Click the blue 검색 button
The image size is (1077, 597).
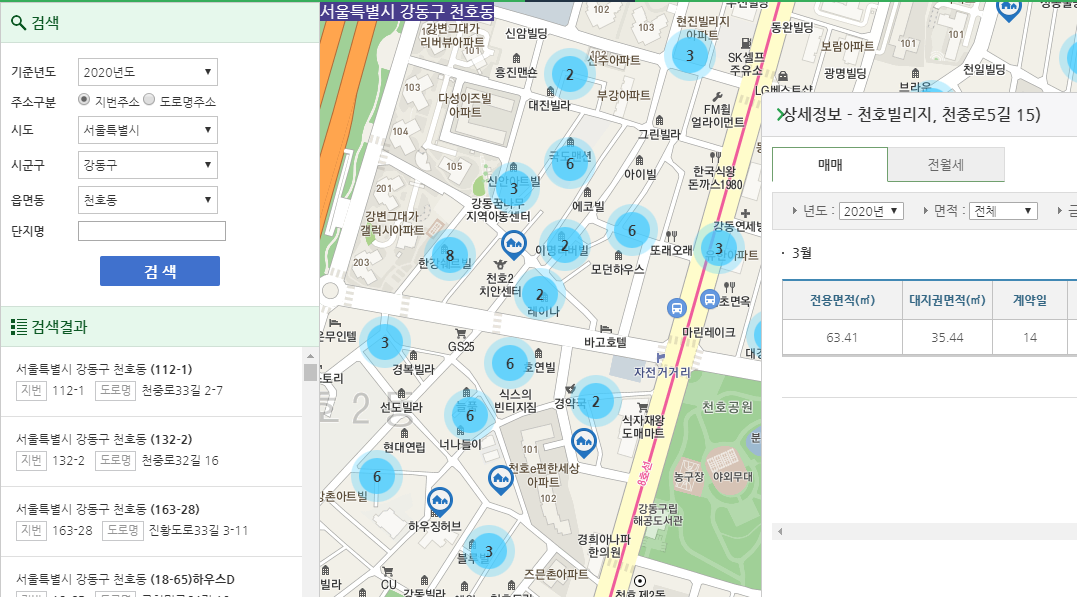coord(160,271)
